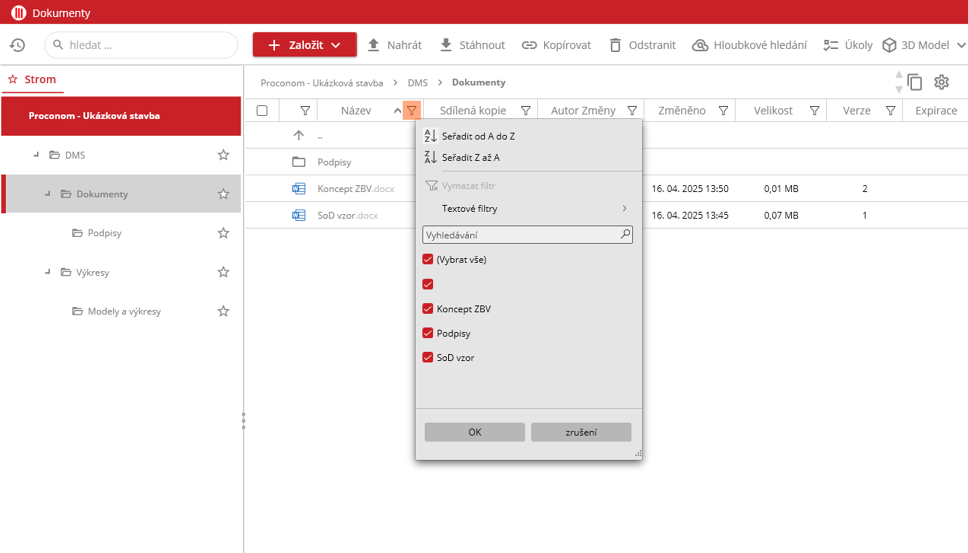Click the Stáhnout download button

472,45
